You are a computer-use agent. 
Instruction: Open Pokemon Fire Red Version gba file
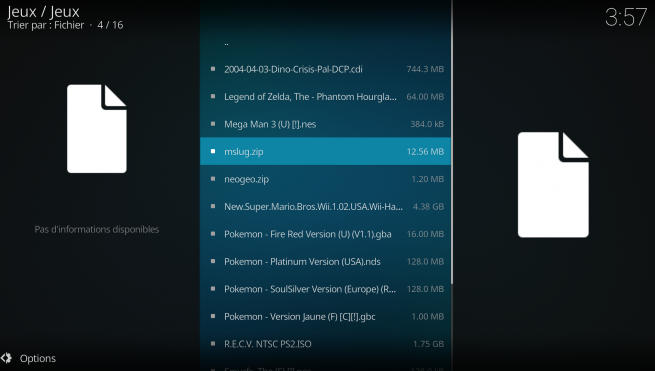[x=325, y=234]
